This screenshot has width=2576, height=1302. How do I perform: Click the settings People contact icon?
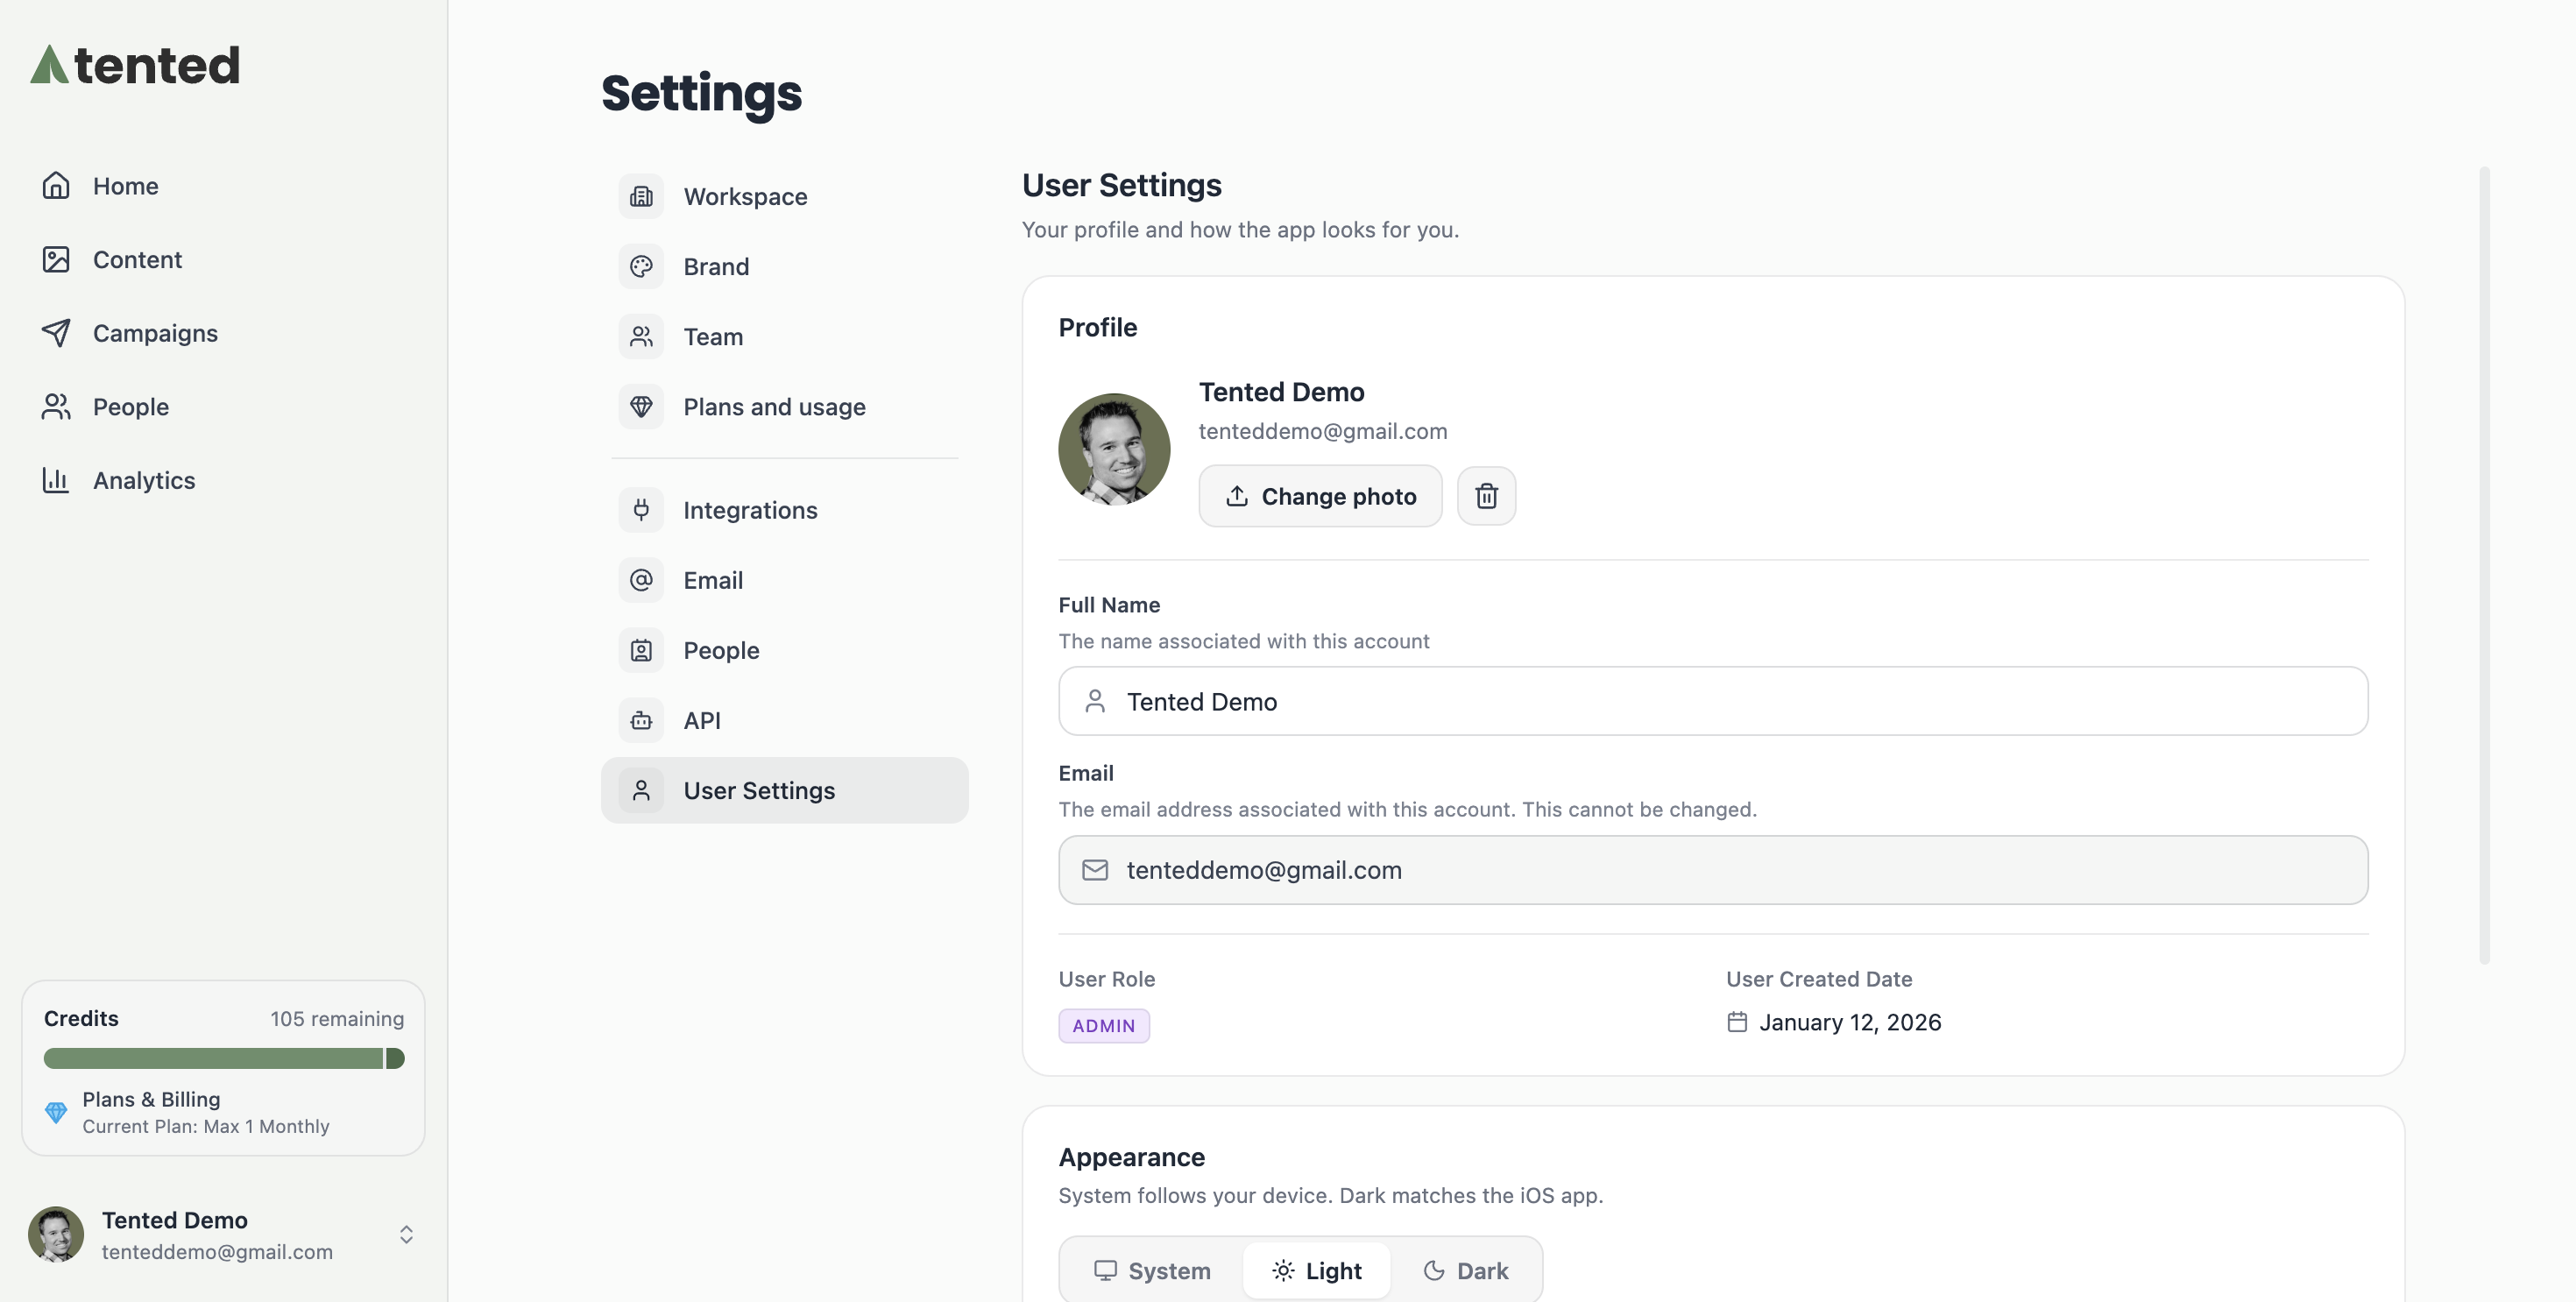[x=641, y=650]
